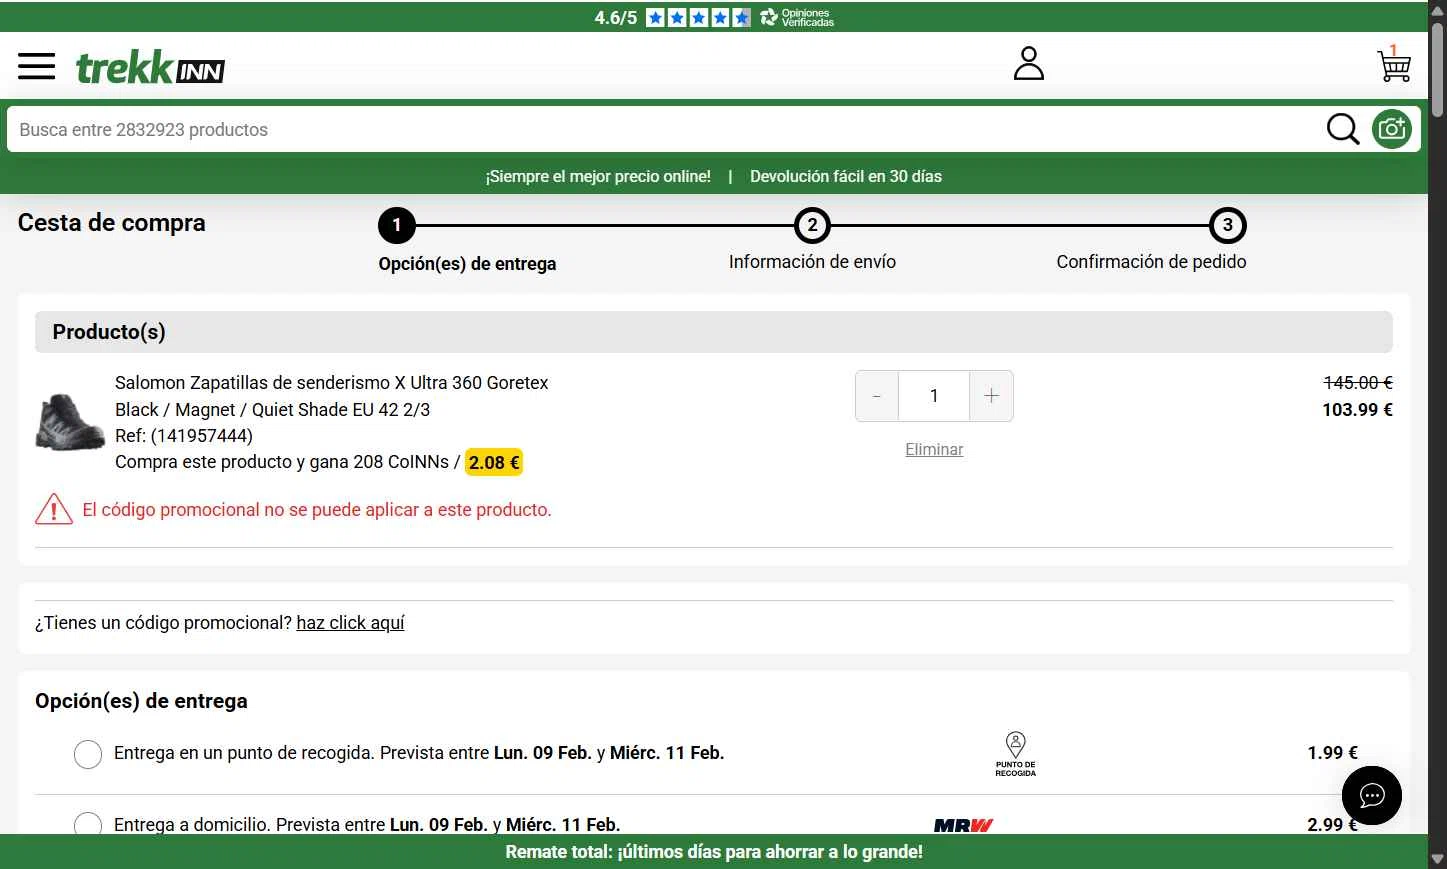Click the 2.08 € CoINNs badge
1447x869 pixels.
494,462
